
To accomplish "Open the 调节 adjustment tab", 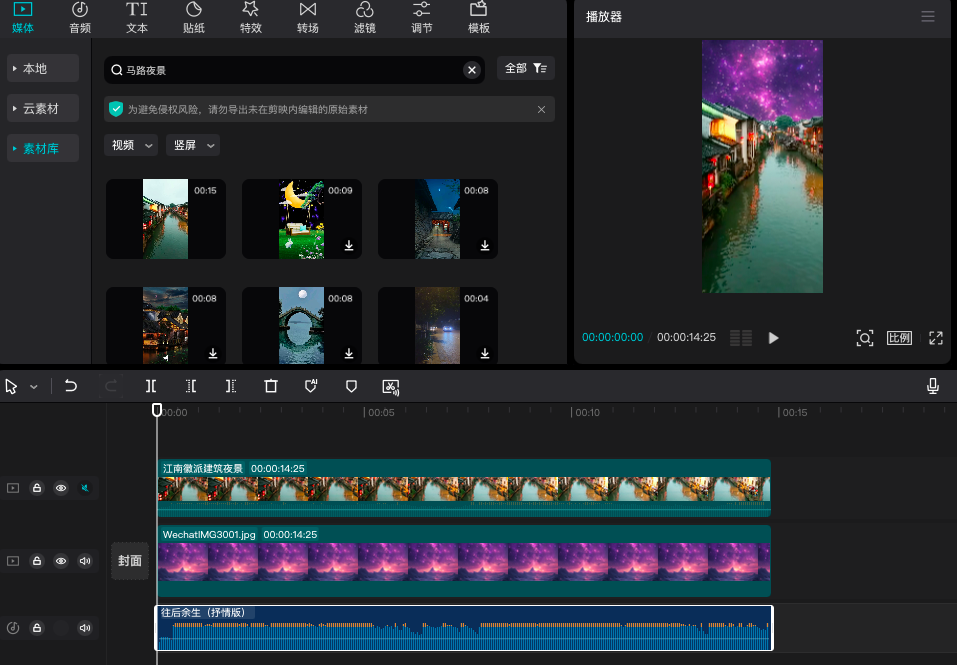I will tap(422, 18).
